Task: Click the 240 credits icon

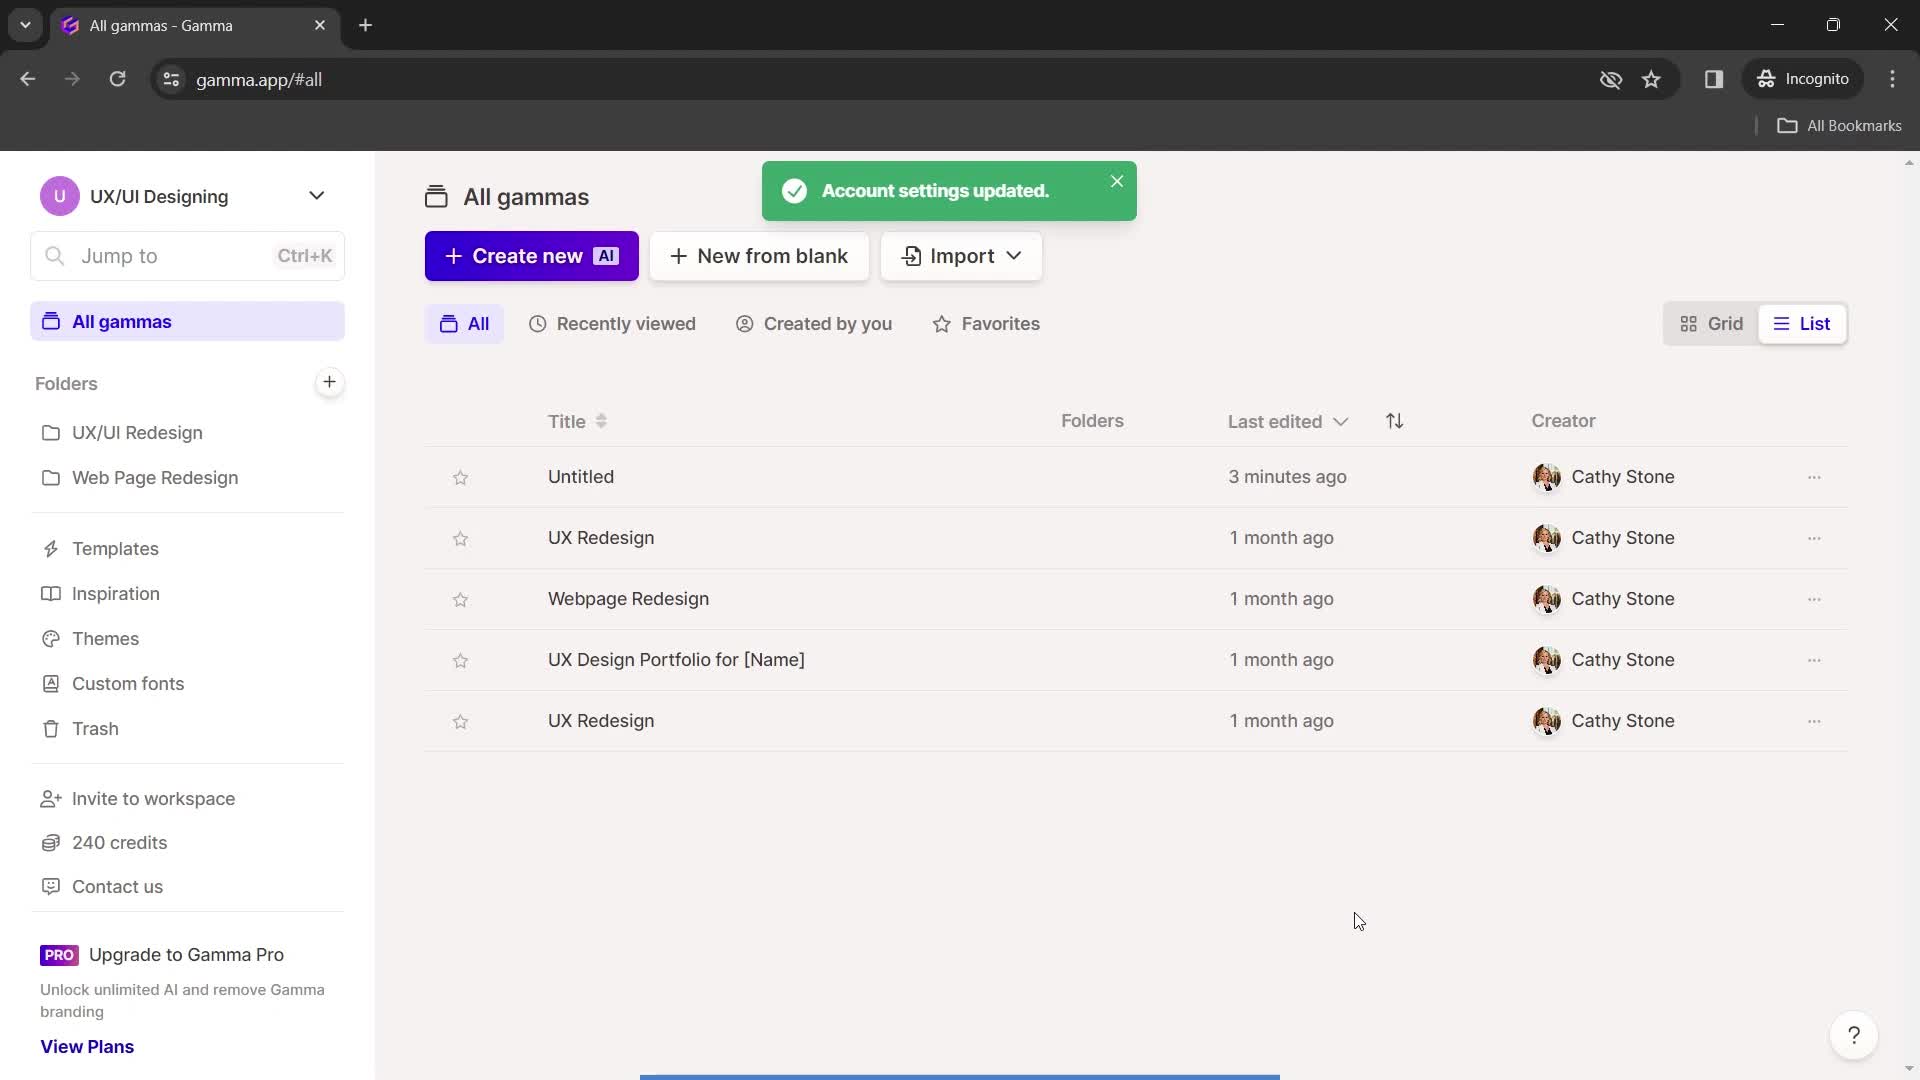Action: [x=47, y=841]
